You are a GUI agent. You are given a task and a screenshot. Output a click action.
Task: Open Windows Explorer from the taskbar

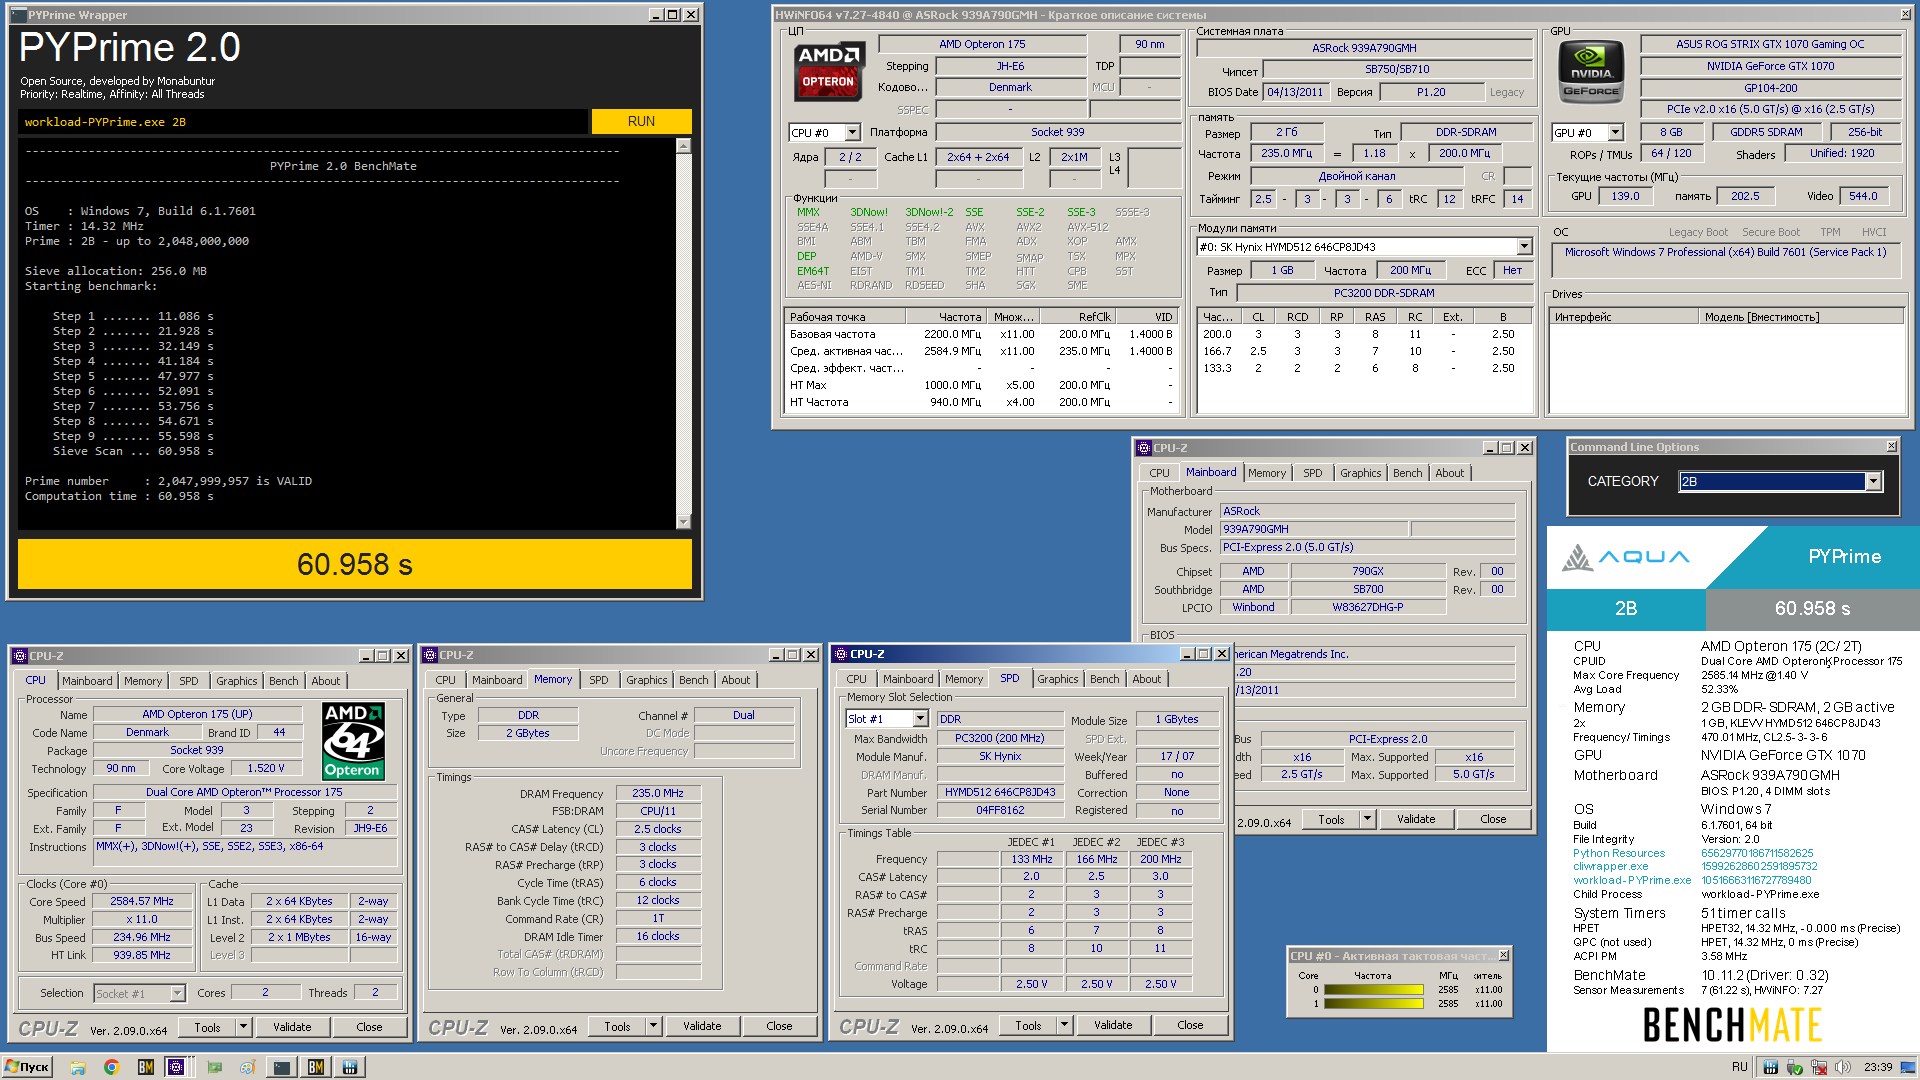pyautogui.click(x=78, y=1067)
